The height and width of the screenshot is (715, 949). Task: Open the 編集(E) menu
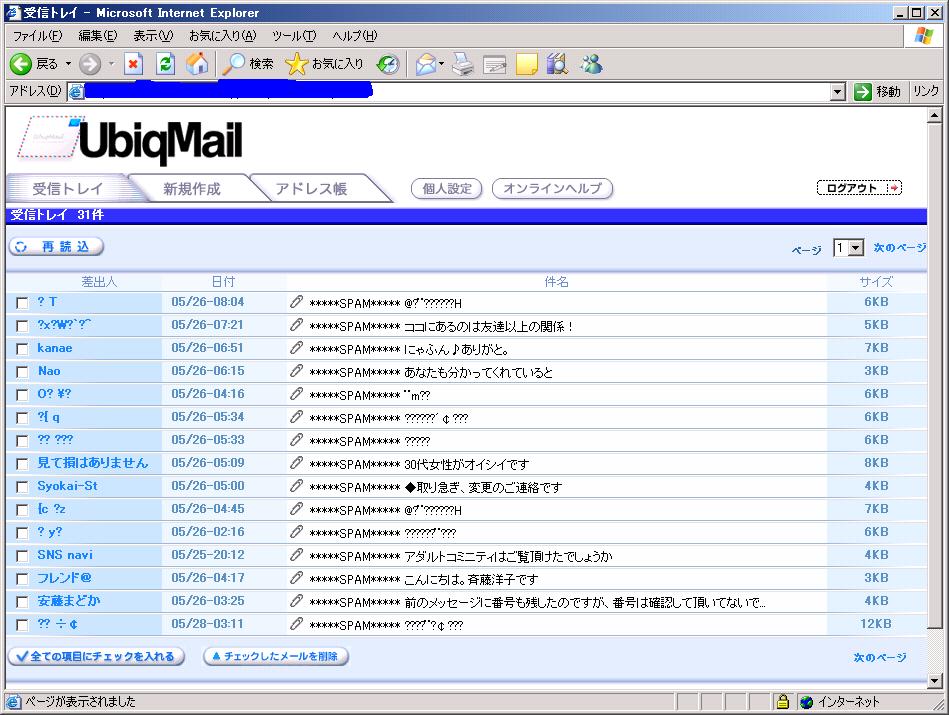coord(97,36)
